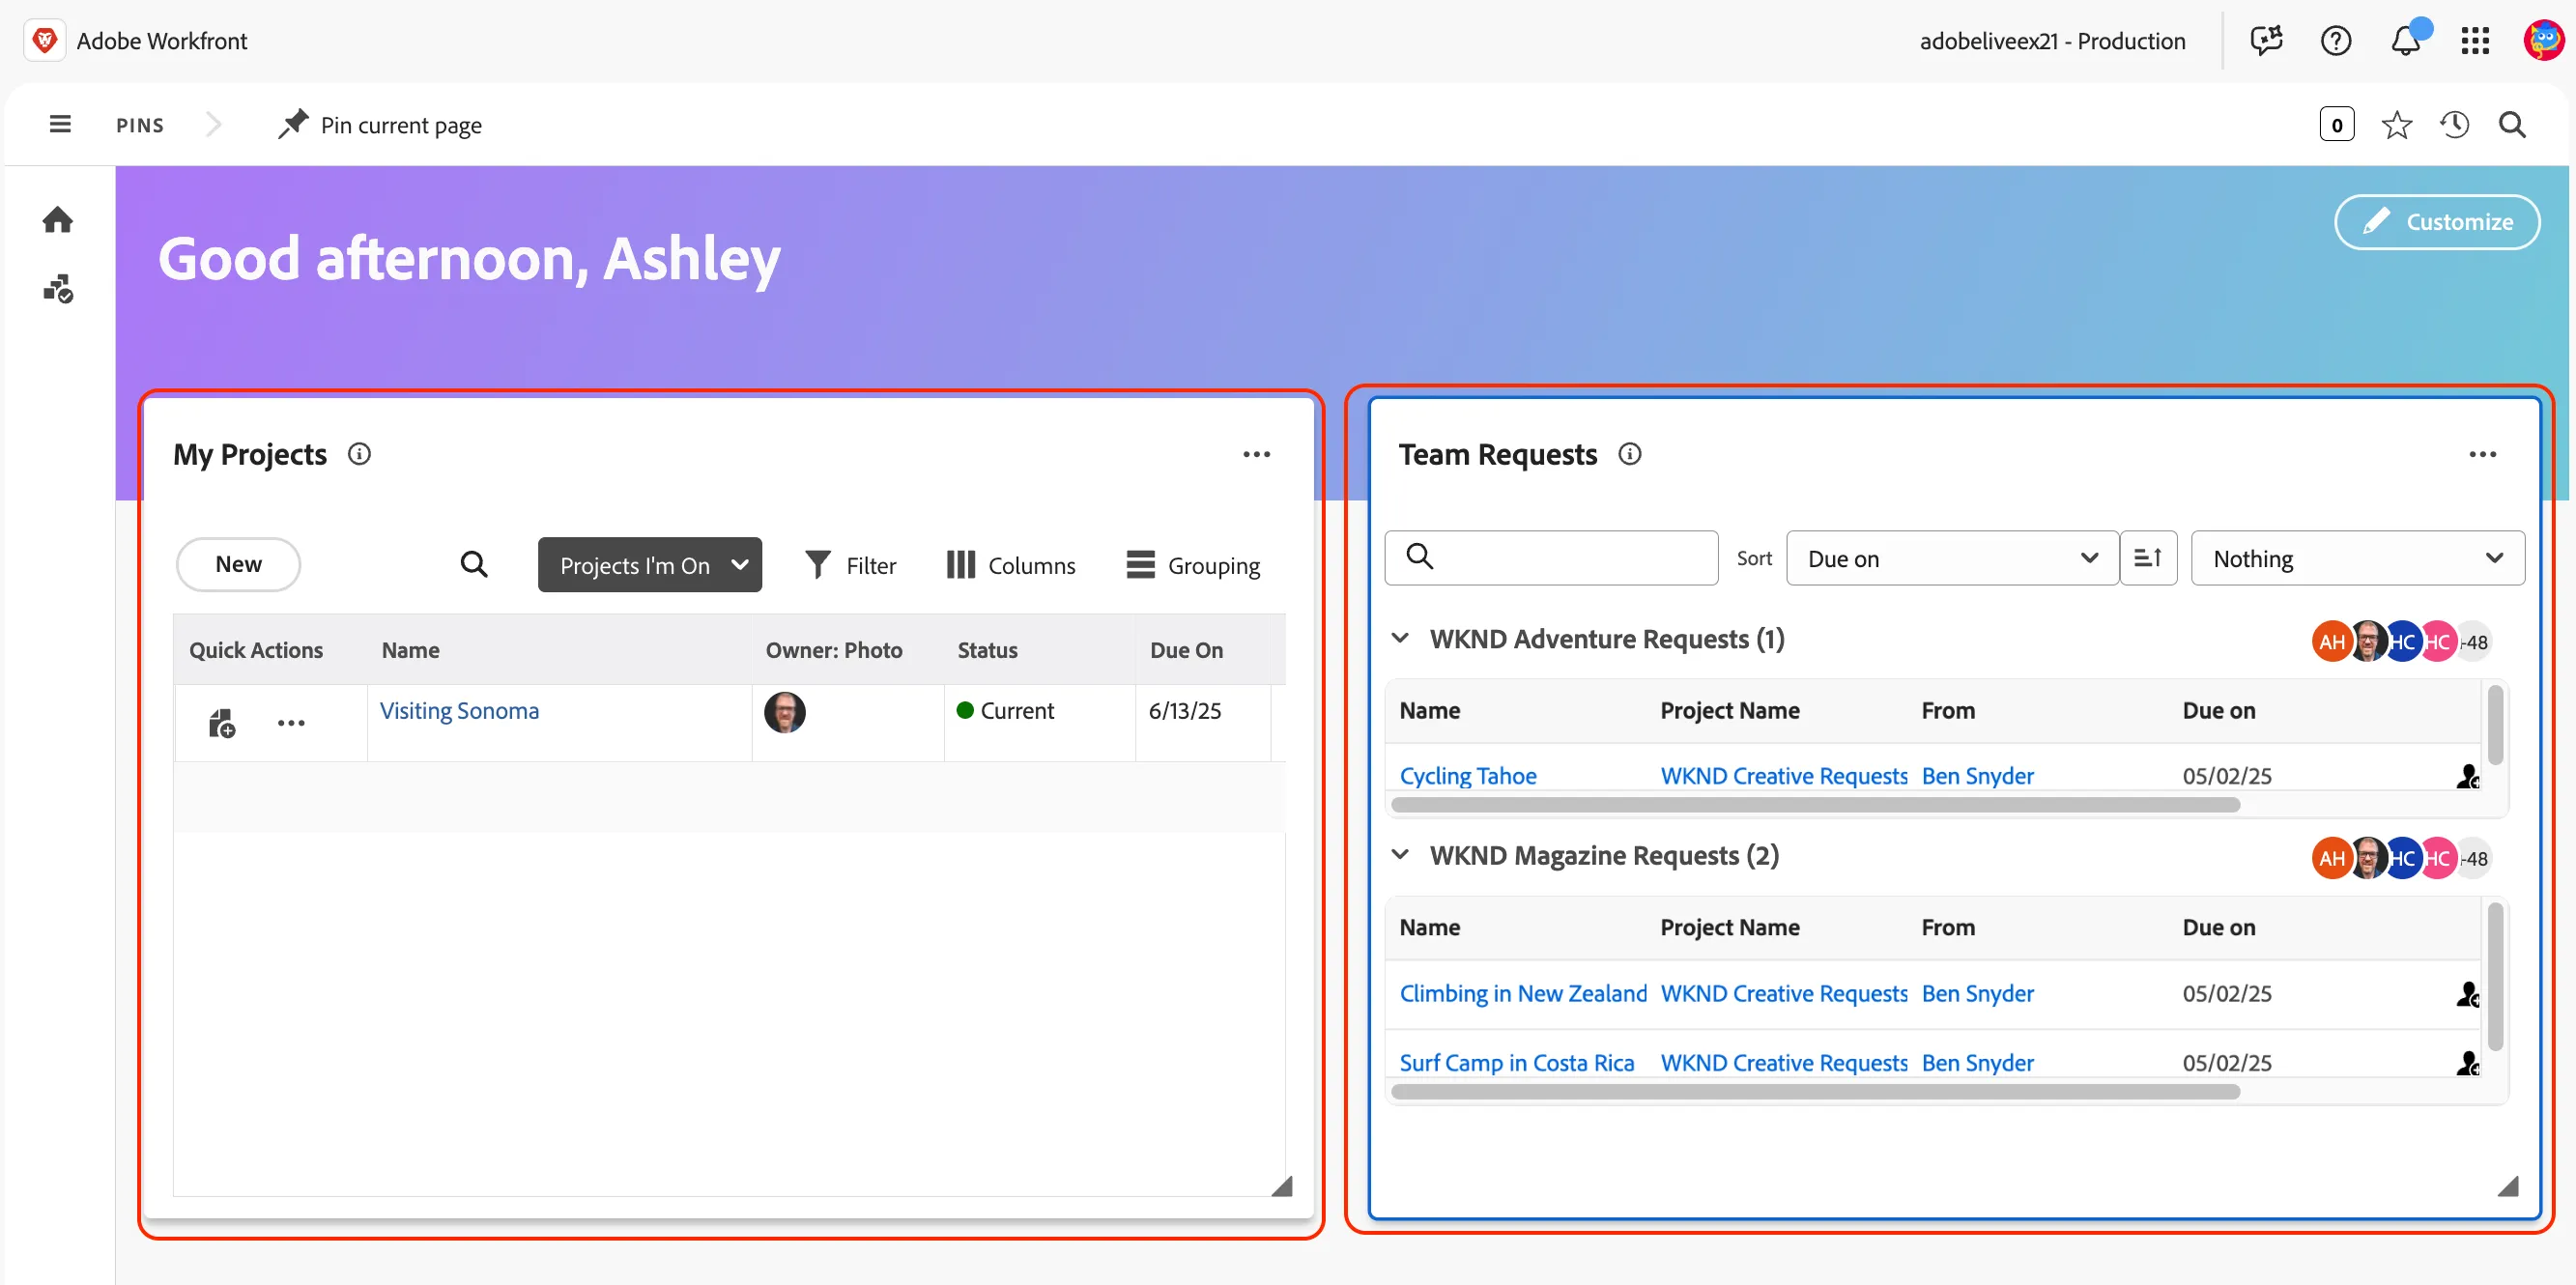Open the global search magnifier
The image size is (2576, 1285).
[x=2512, y=125]
